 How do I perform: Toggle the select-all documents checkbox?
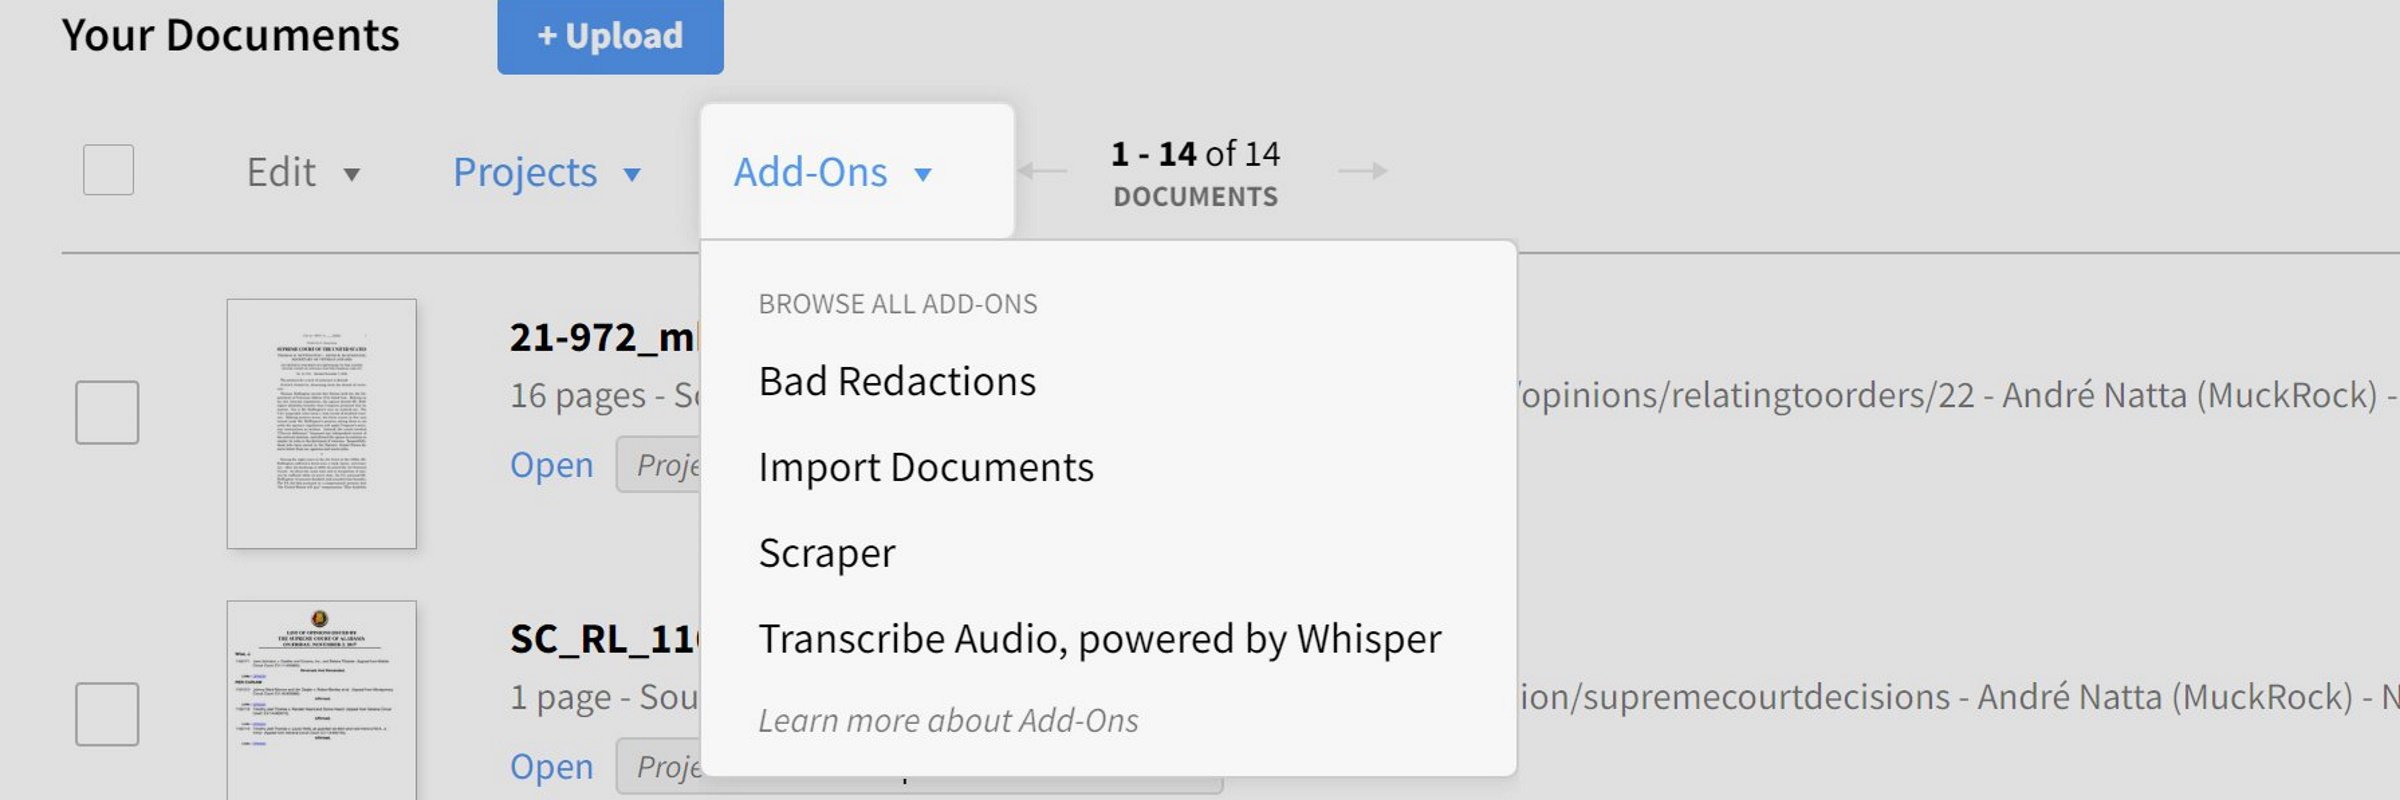108,170
